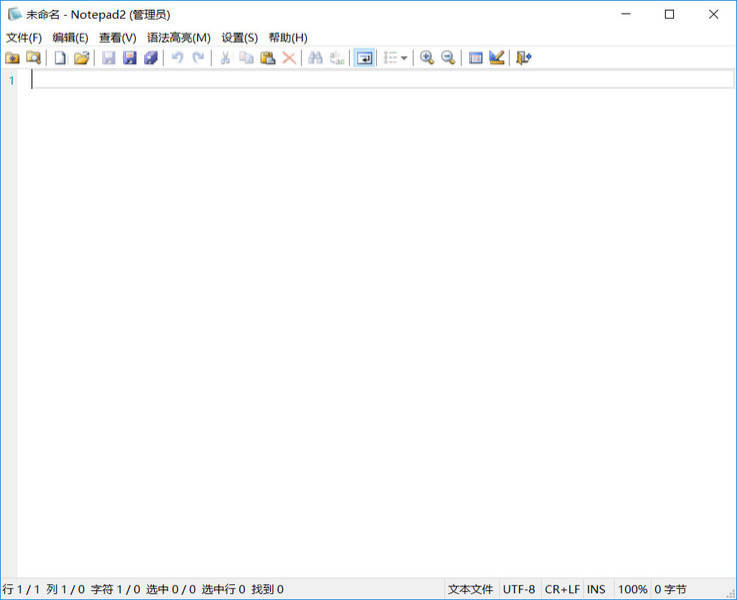Expand the list style dropdown arrow
This screenshot has height=600, width=737.
404,58
